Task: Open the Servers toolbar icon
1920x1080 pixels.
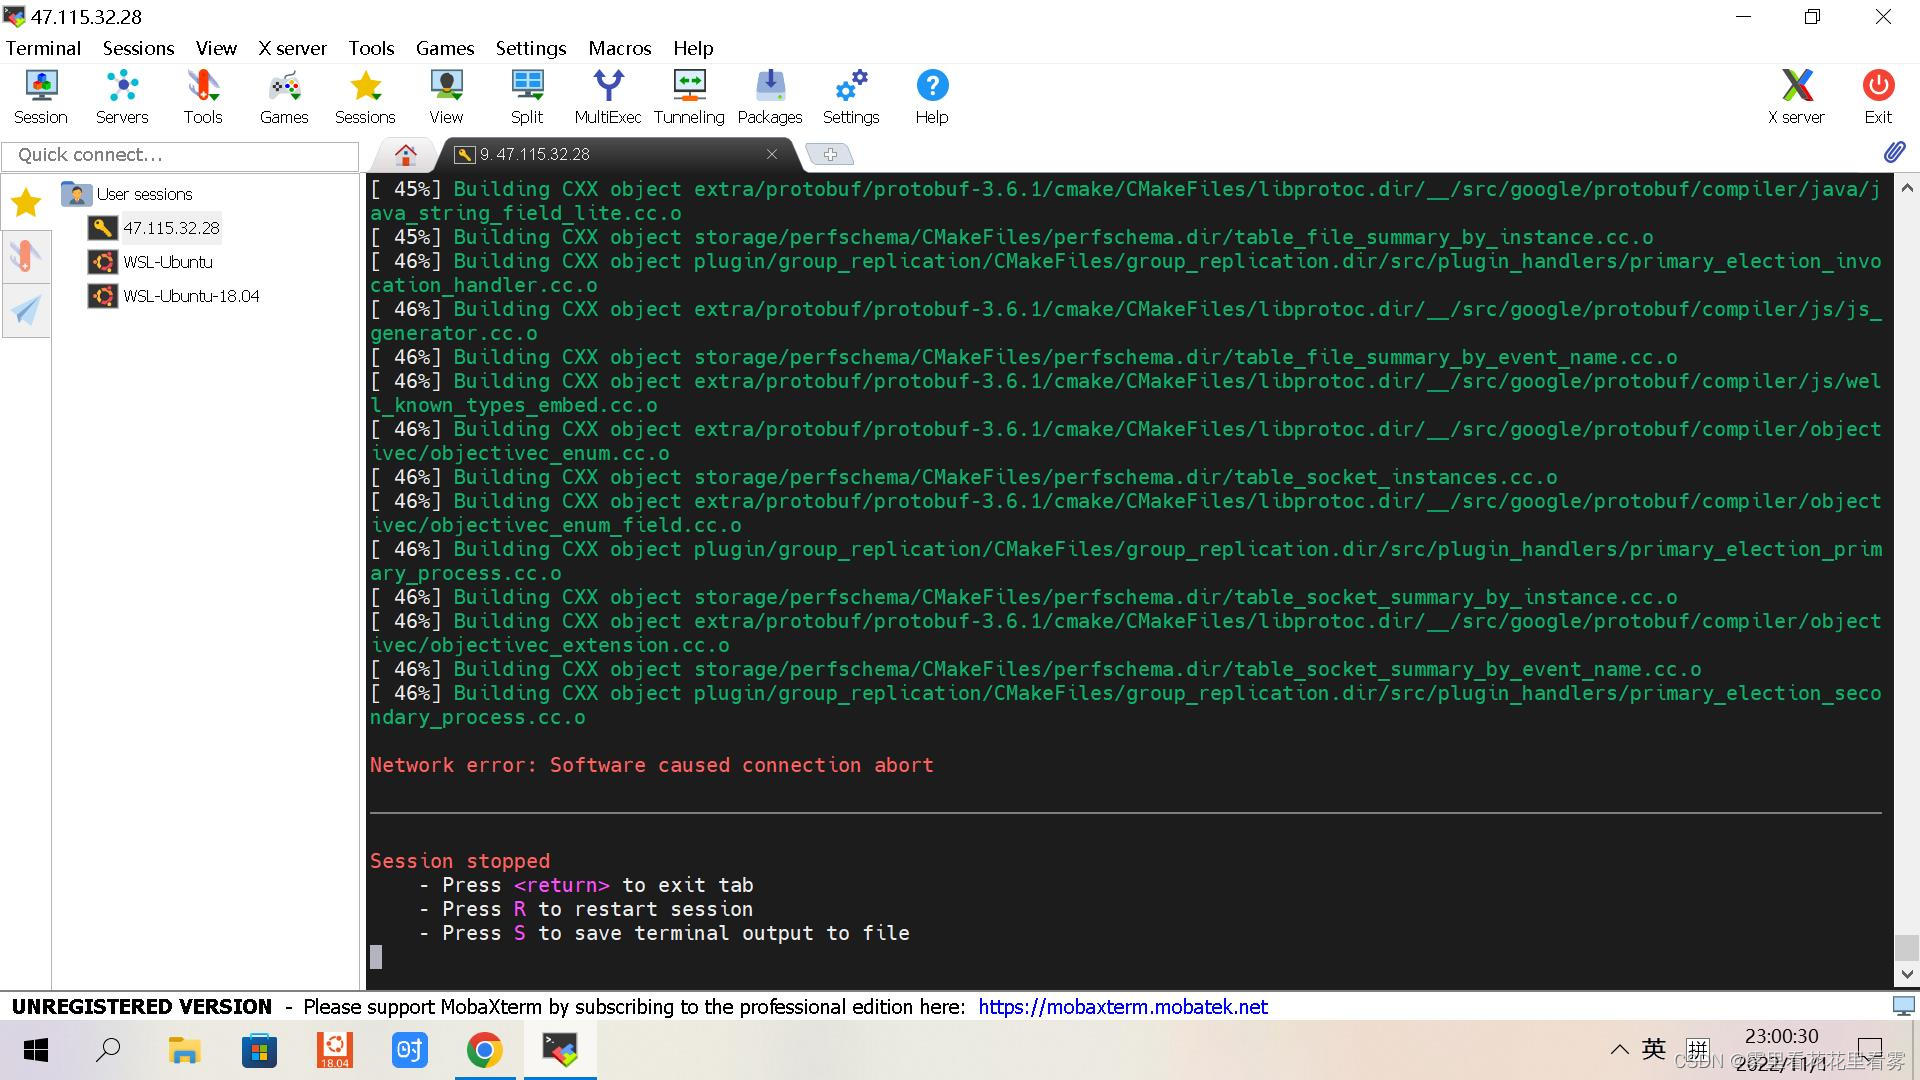Action: pos(122,97)
